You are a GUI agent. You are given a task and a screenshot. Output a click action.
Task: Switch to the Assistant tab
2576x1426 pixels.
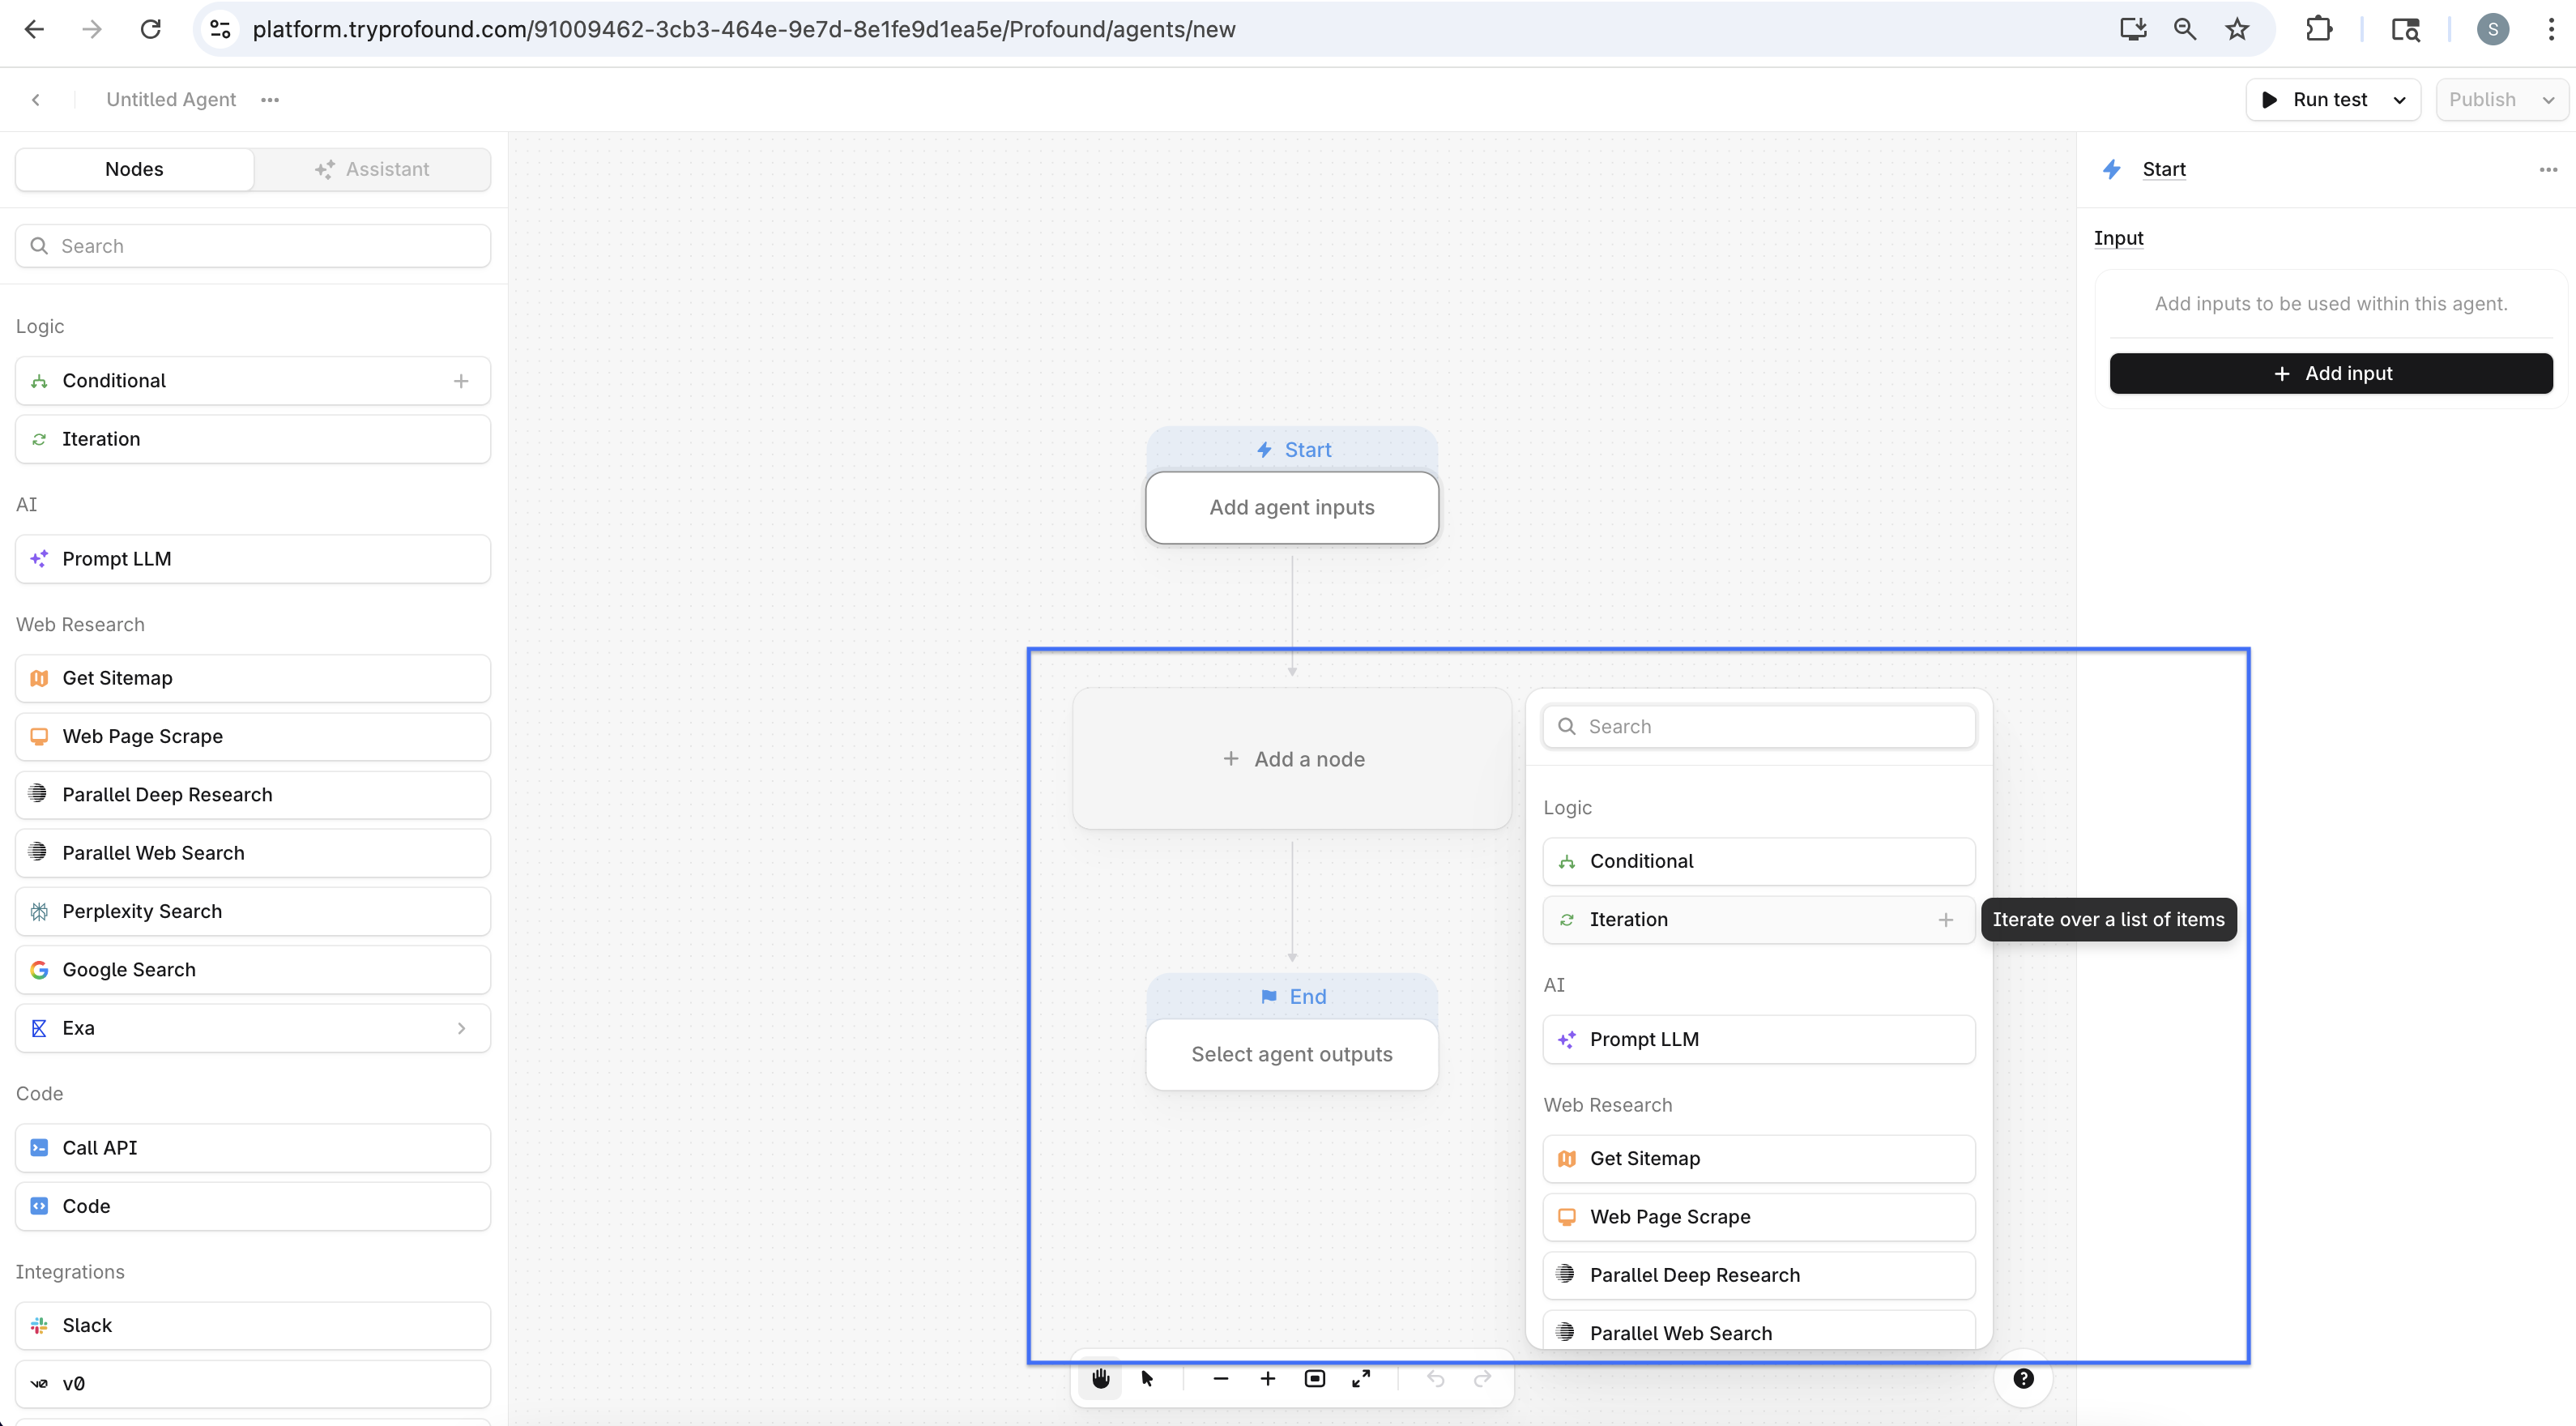point(372,170)
